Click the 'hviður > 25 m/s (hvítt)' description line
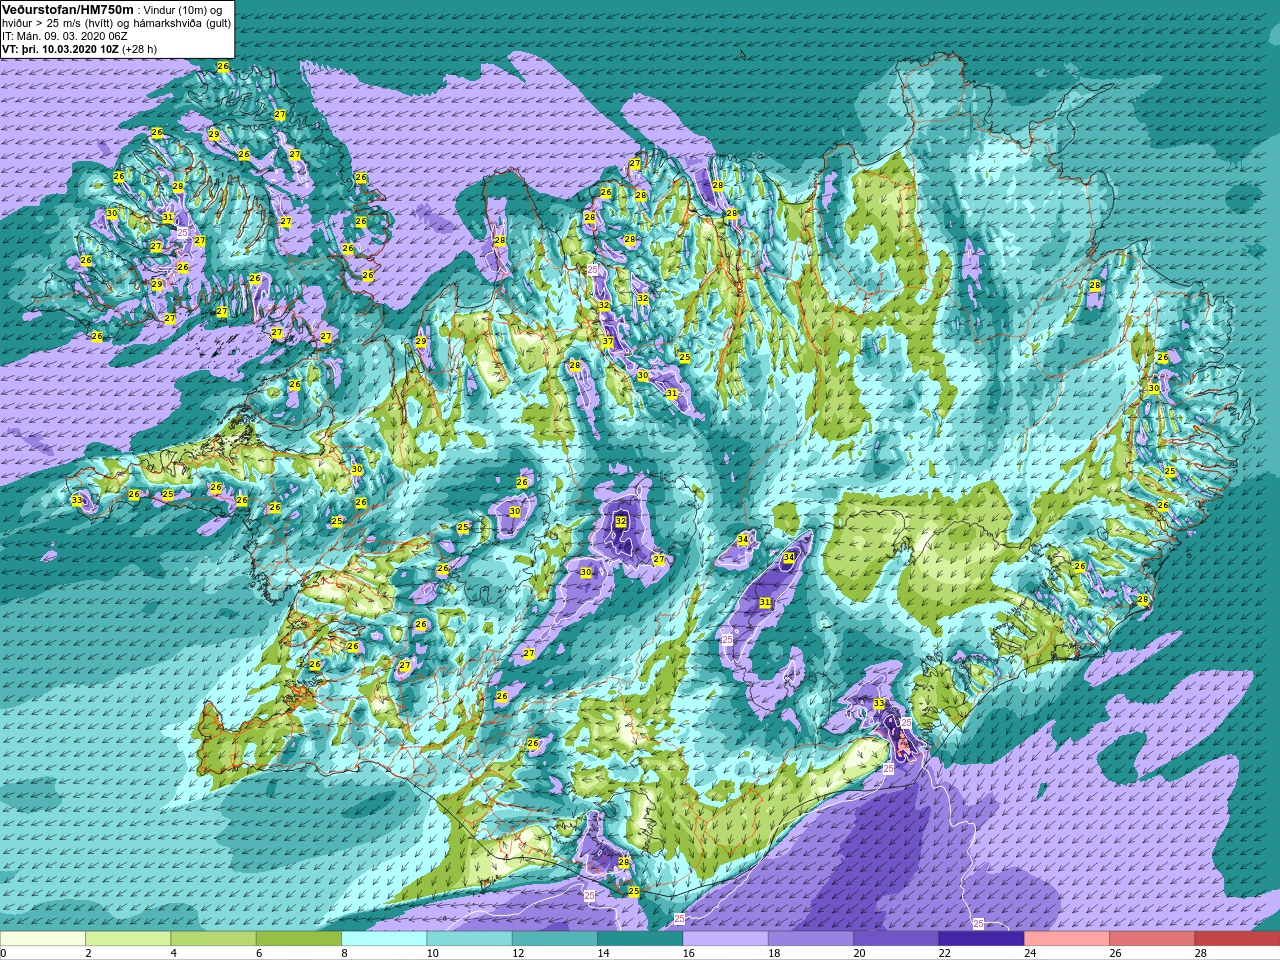1280x960 pixels. click(x=116, y=22)
